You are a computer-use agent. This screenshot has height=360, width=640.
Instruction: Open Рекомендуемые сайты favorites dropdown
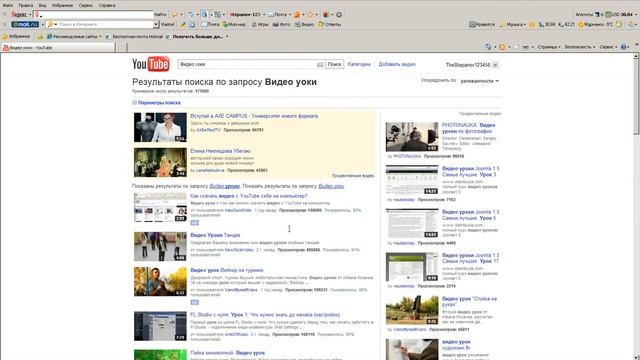point(74,37)
